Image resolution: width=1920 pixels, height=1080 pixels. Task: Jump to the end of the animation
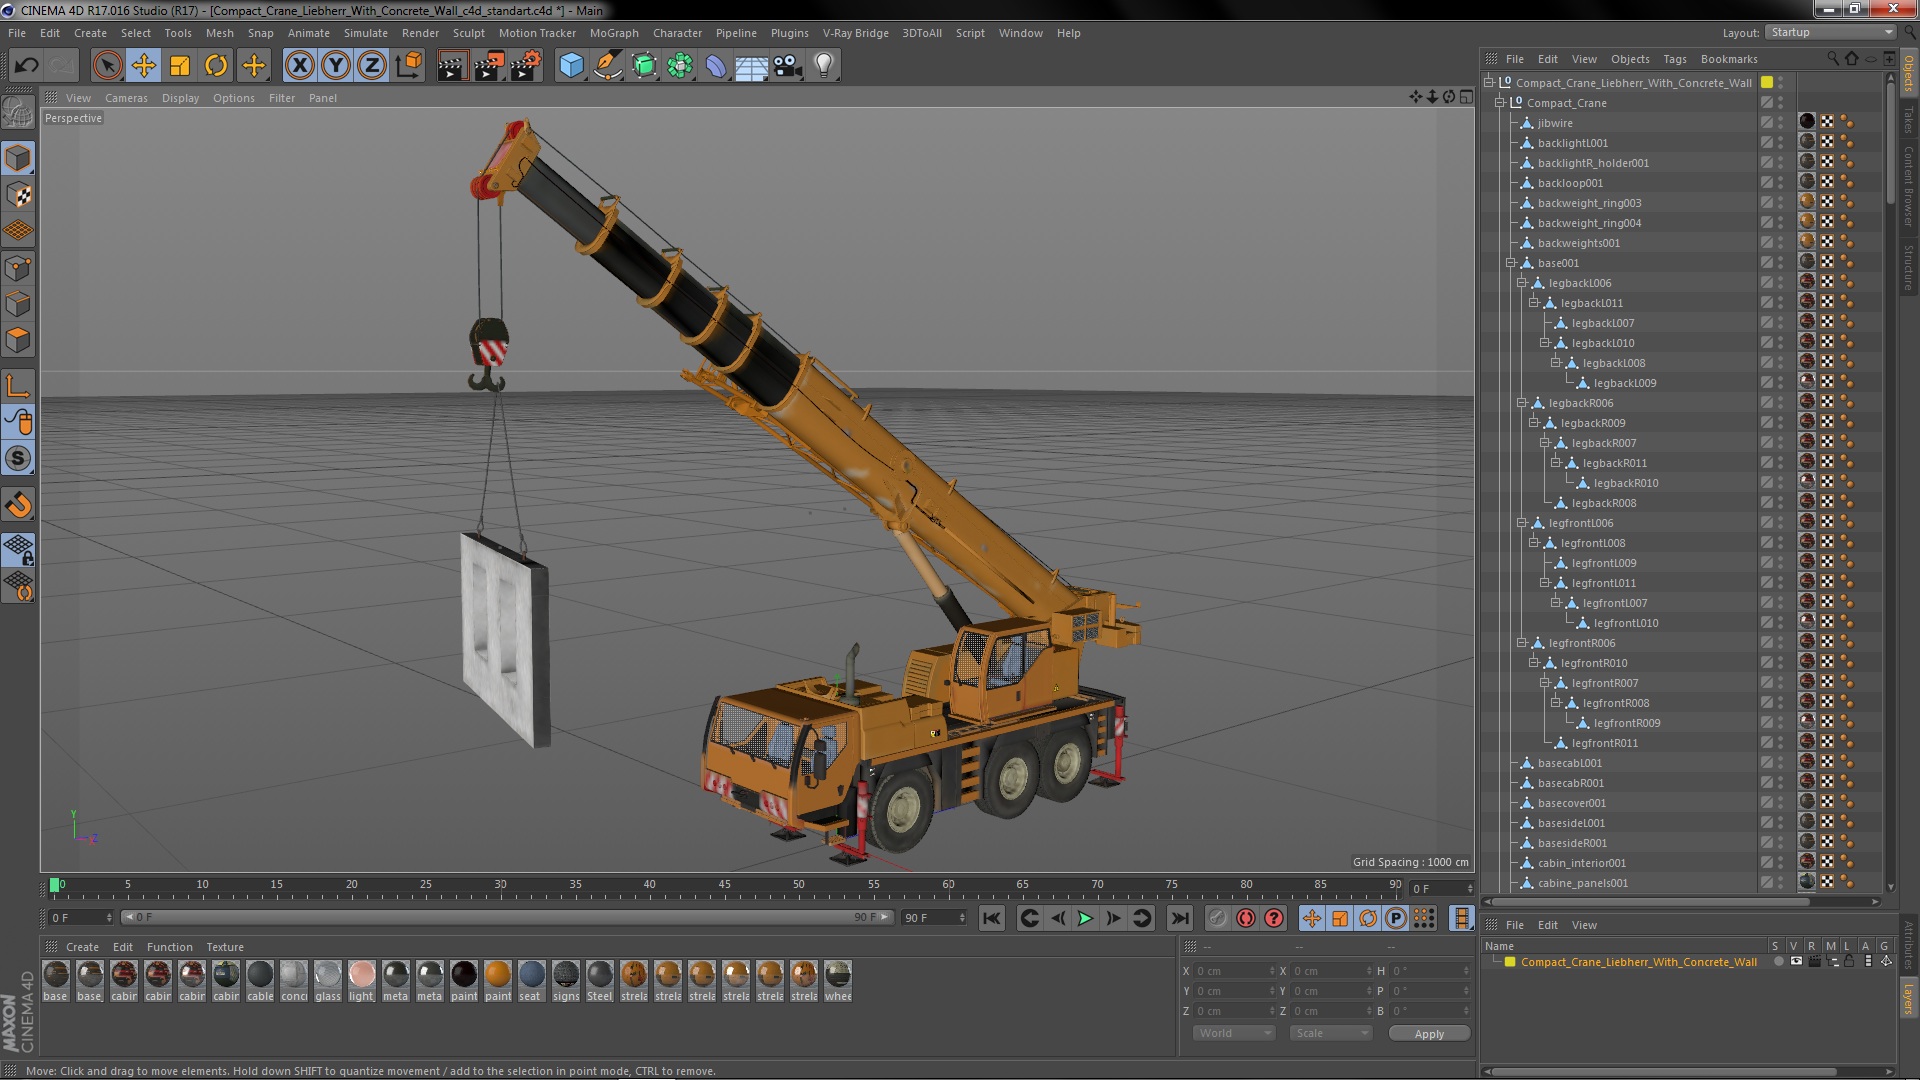[1180, 918]
